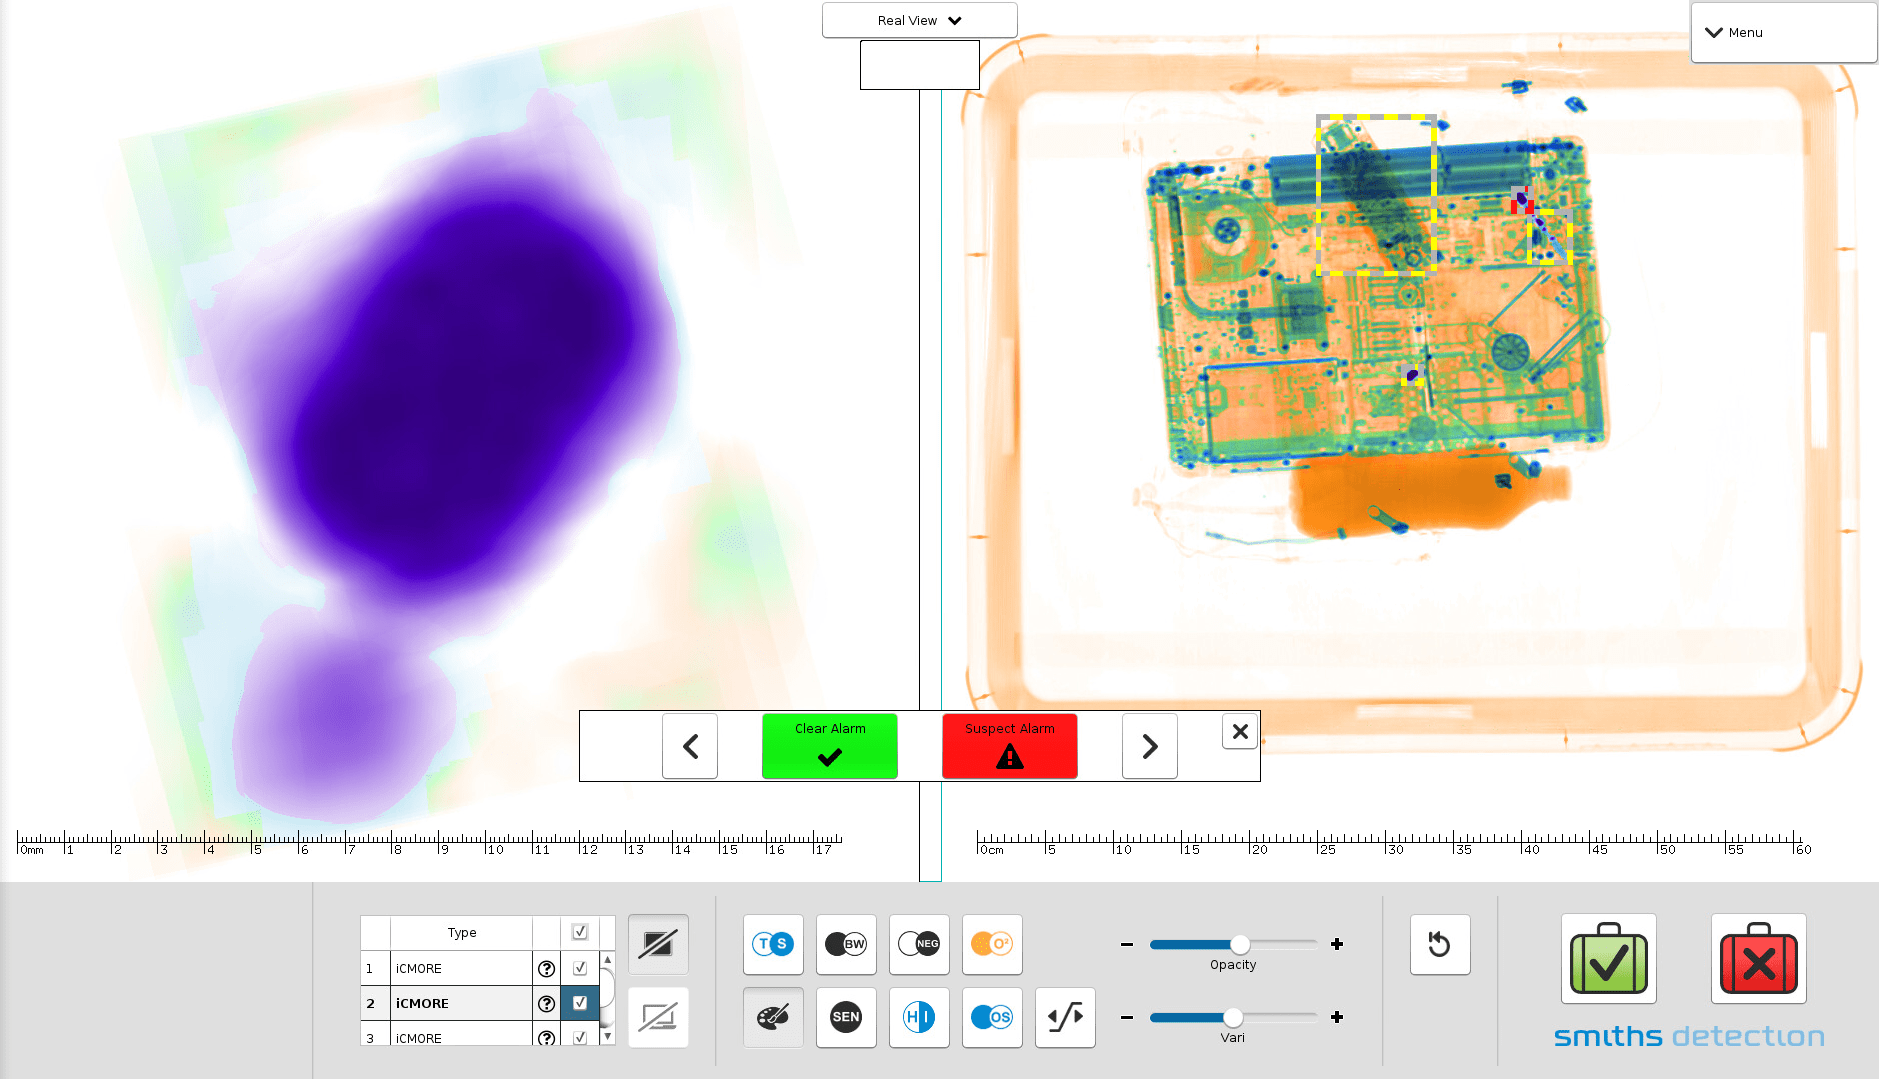Select the TS image filter icon

pos(772,944)
